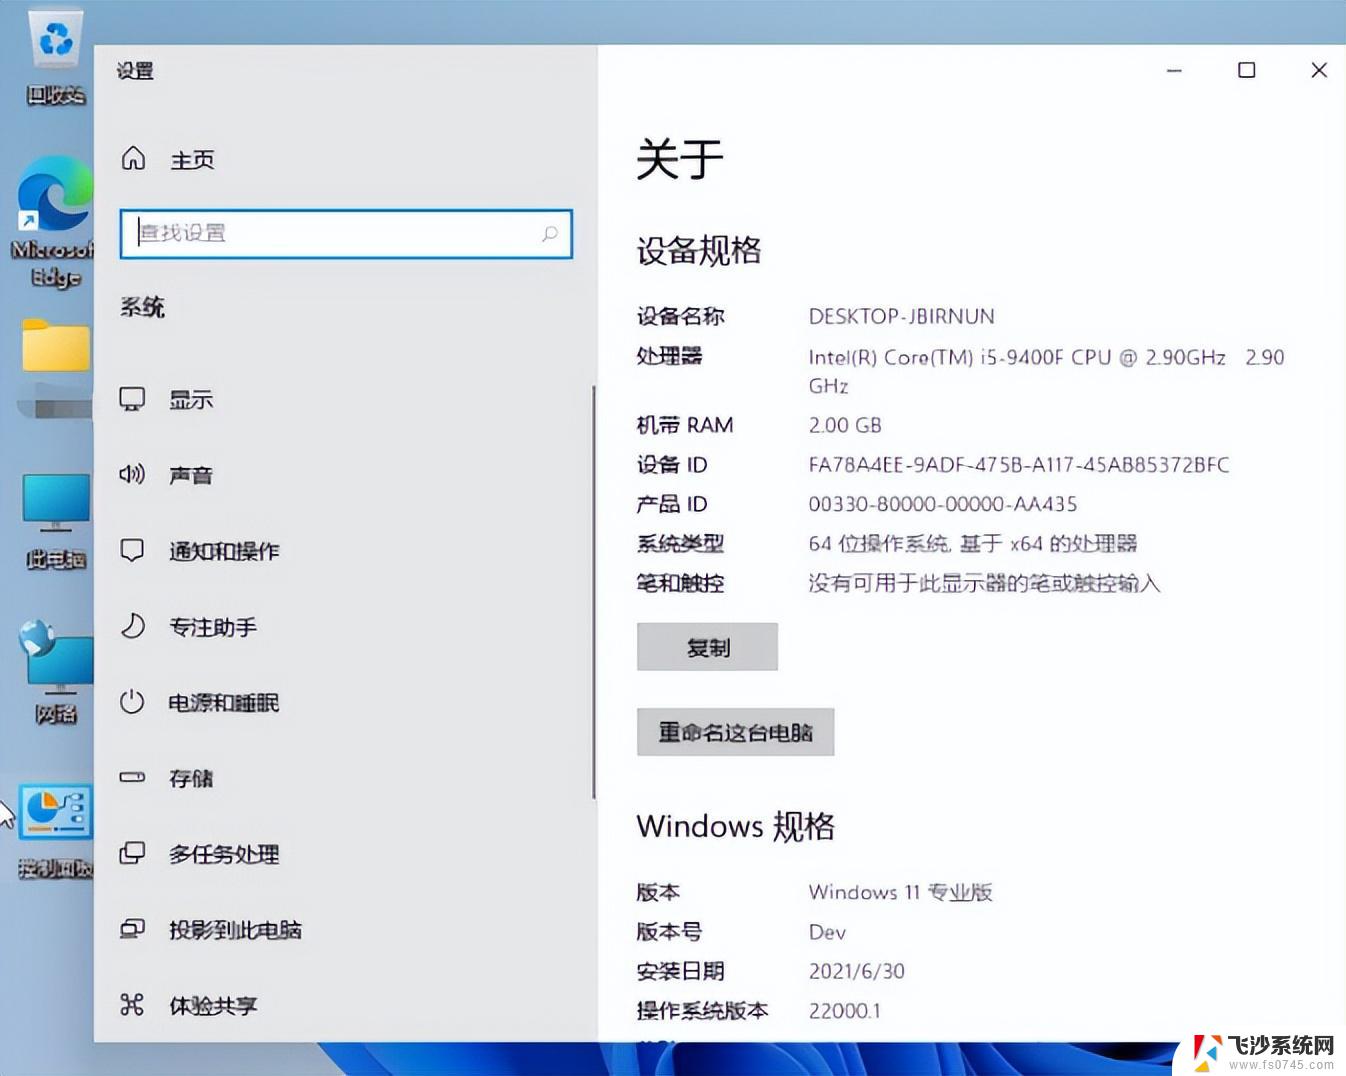Click the 重命名这台电脑 button
This screenshot has height=1076, width=1346.
(735, 732)
